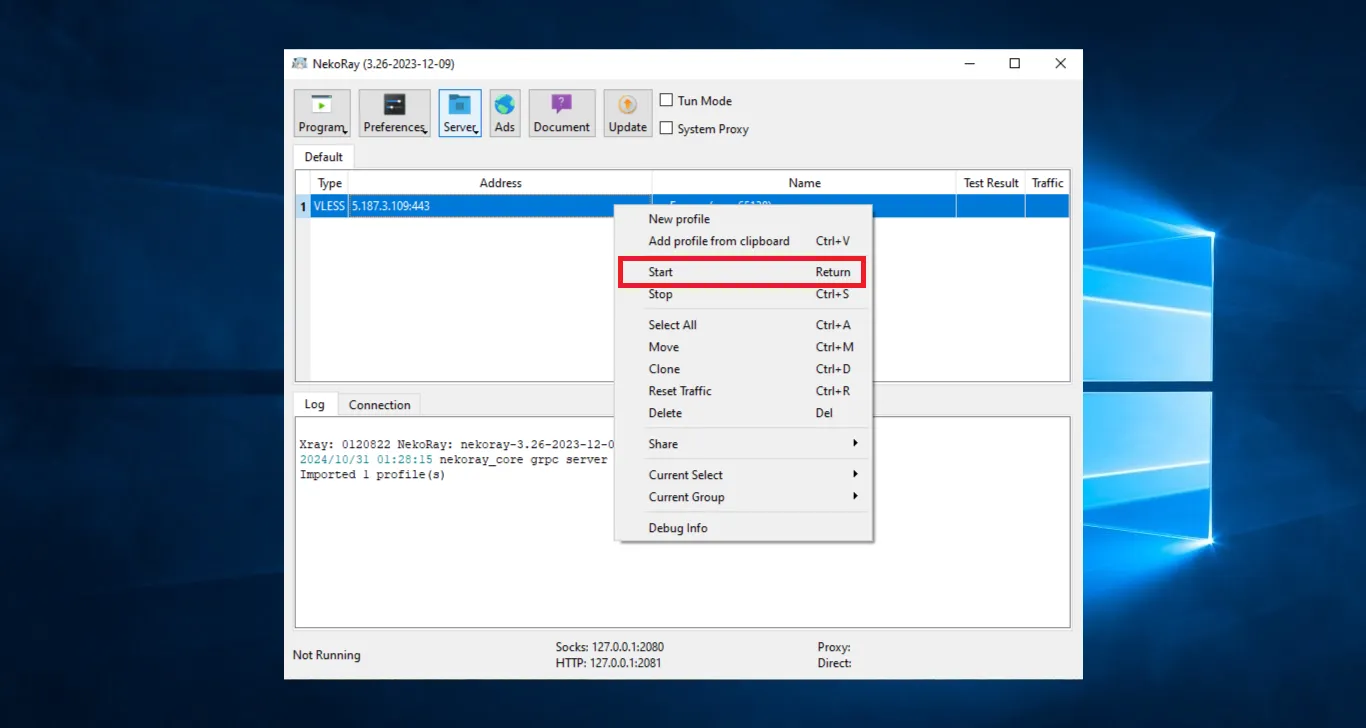
Task: Click the "Direct:" status label
Action: click(834, 663)
